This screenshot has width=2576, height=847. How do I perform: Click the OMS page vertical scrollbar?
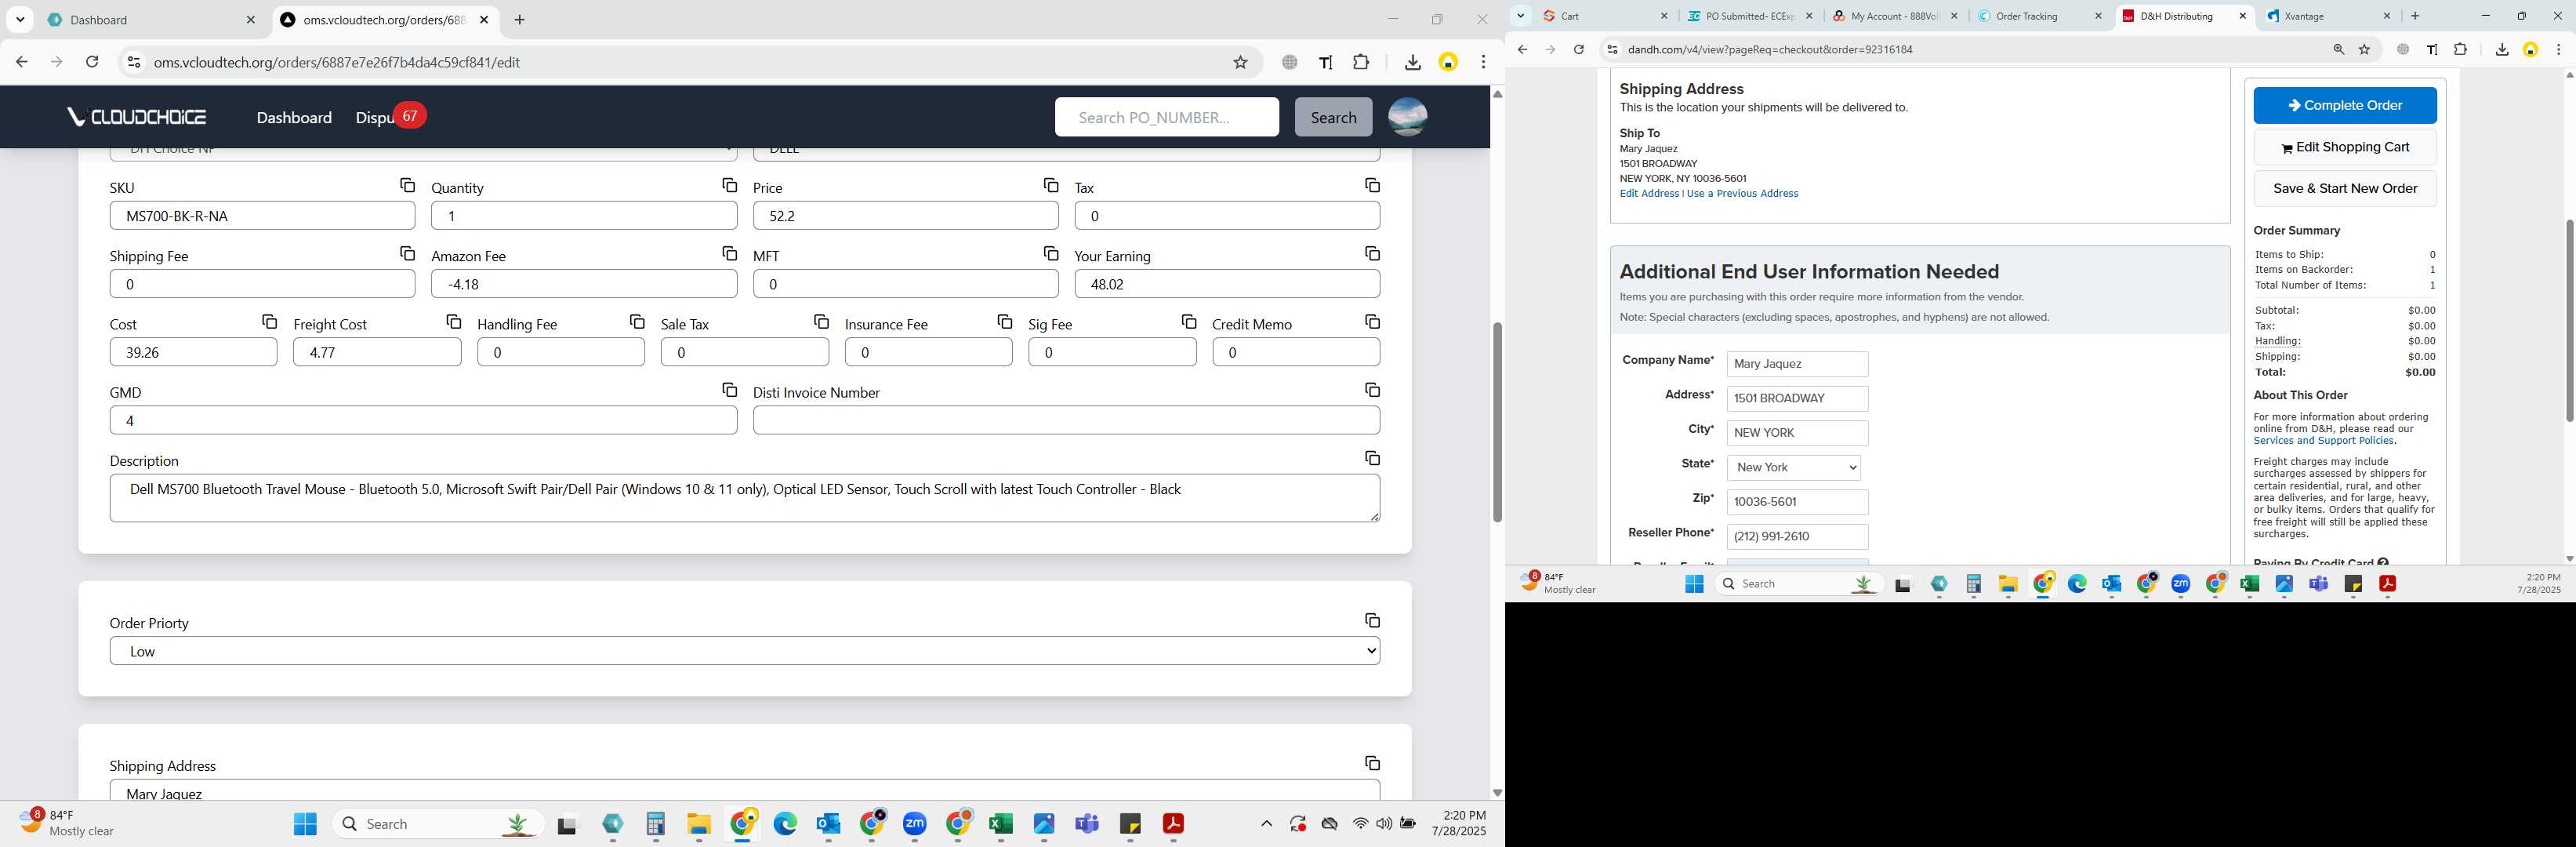click(1497, 421)
